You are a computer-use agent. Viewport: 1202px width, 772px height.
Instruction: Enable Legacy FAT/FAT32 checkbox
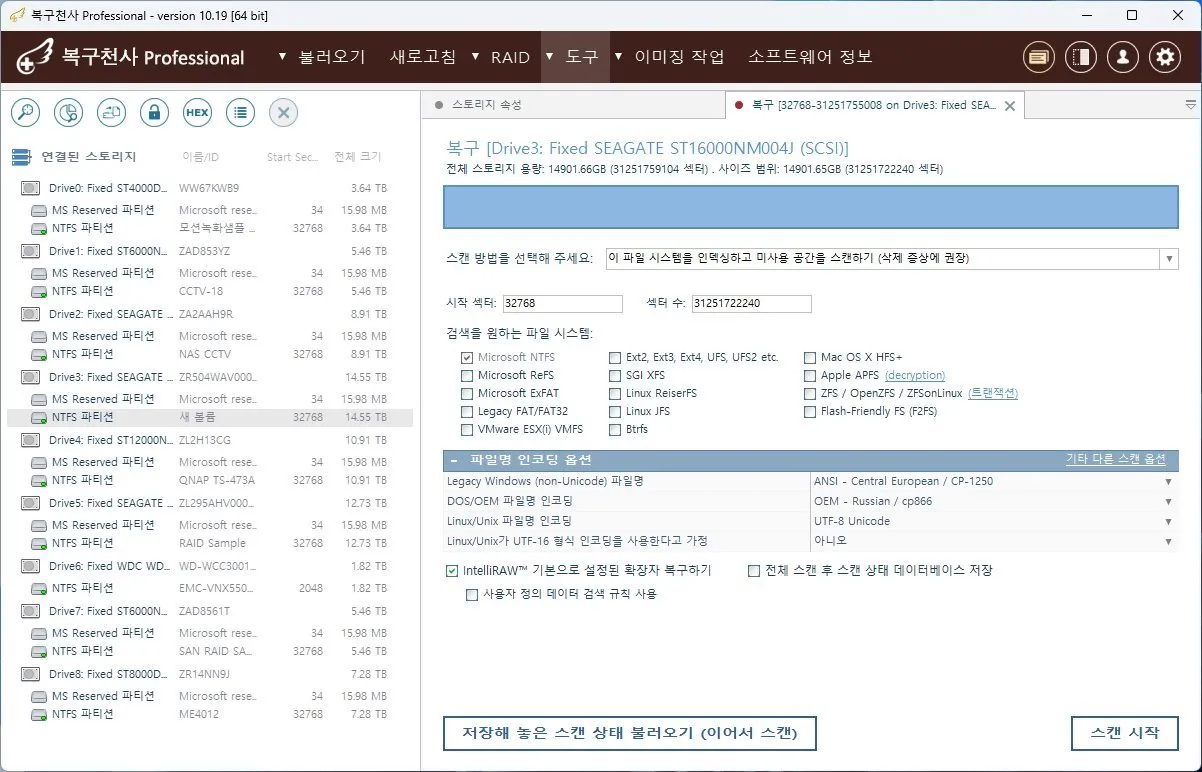(x=467, y=411)
